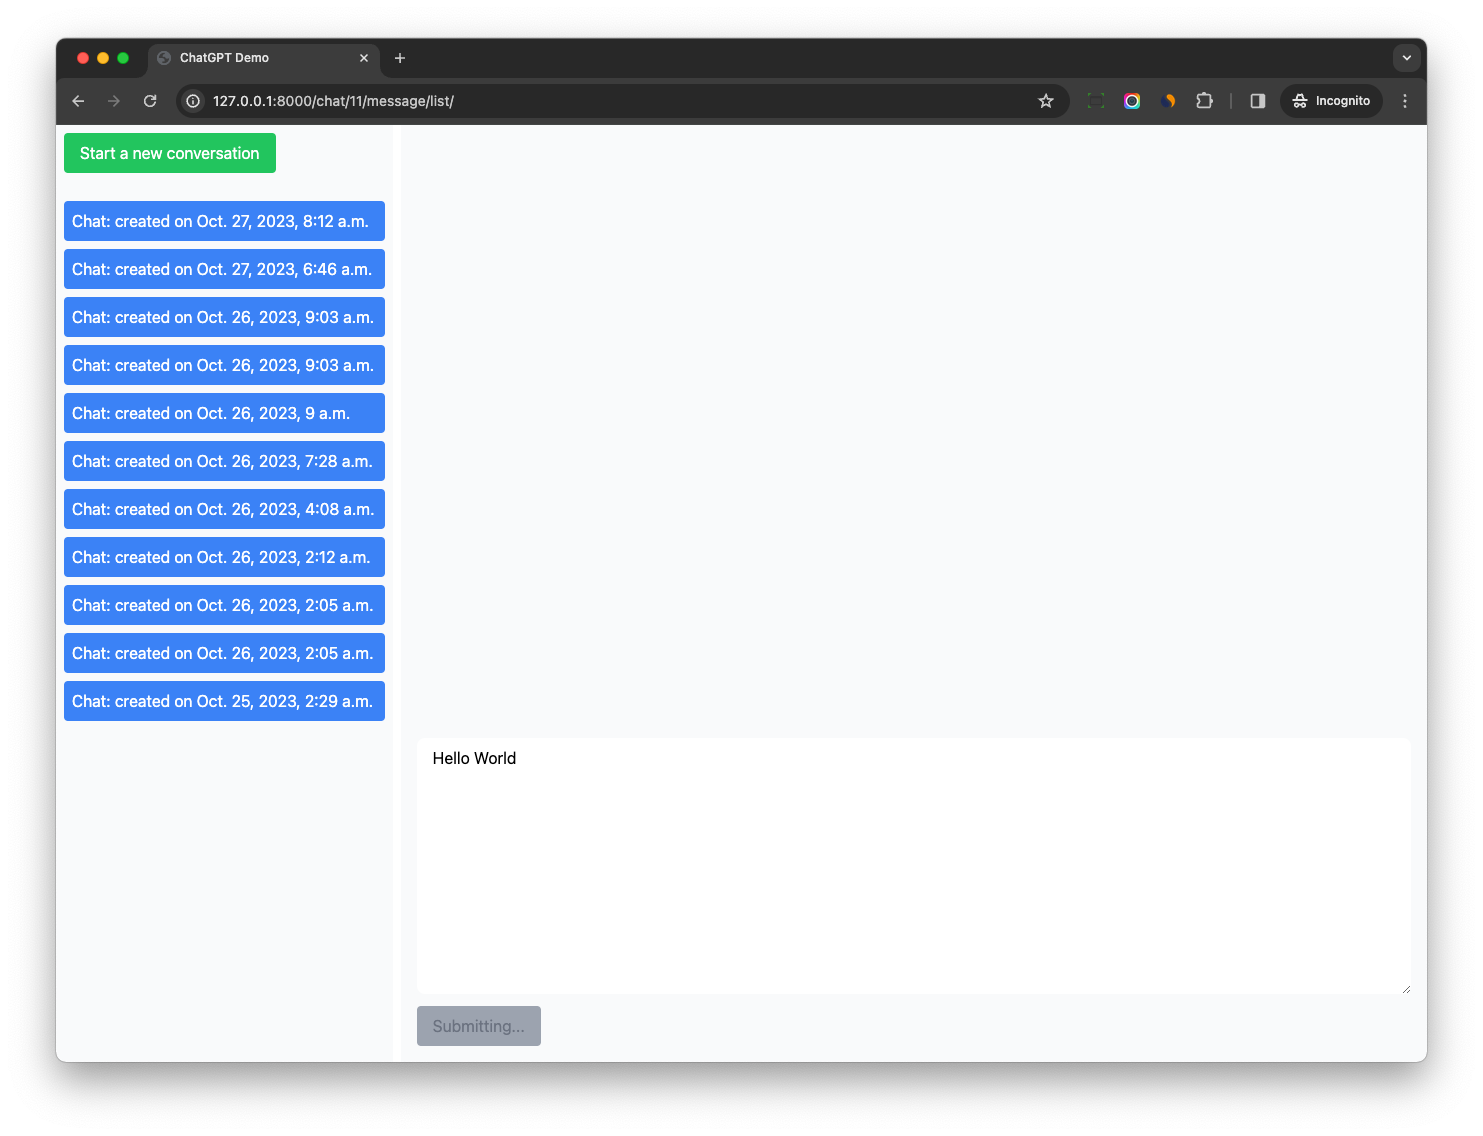Click inside the Hello World message textarea
This screenshot has width=1483, height=1136.
pos(913,865)
